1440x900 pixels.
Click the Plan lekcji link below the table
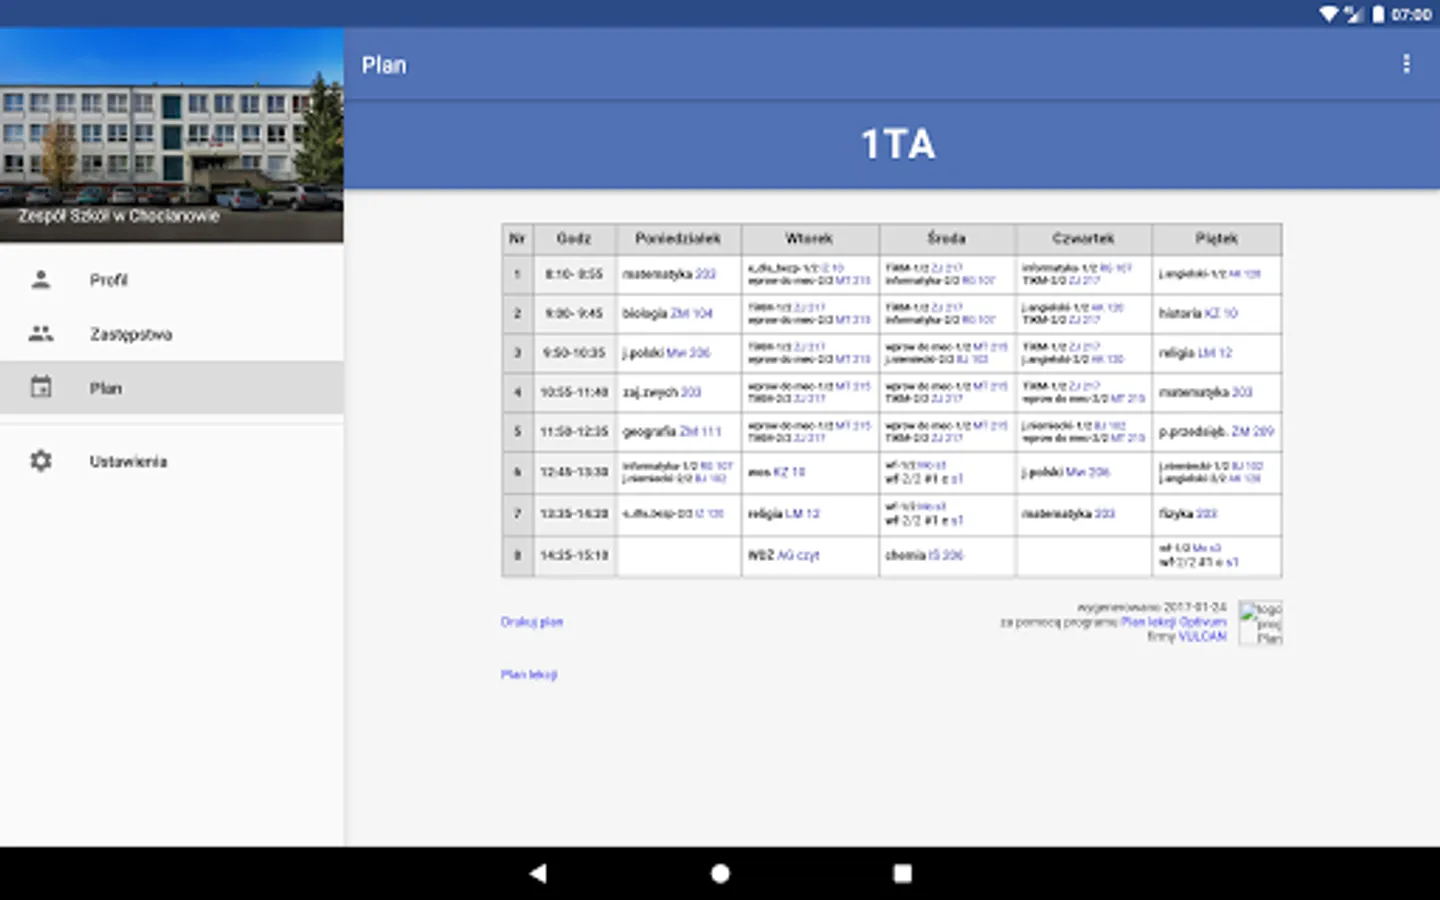(x=529, y=675)
